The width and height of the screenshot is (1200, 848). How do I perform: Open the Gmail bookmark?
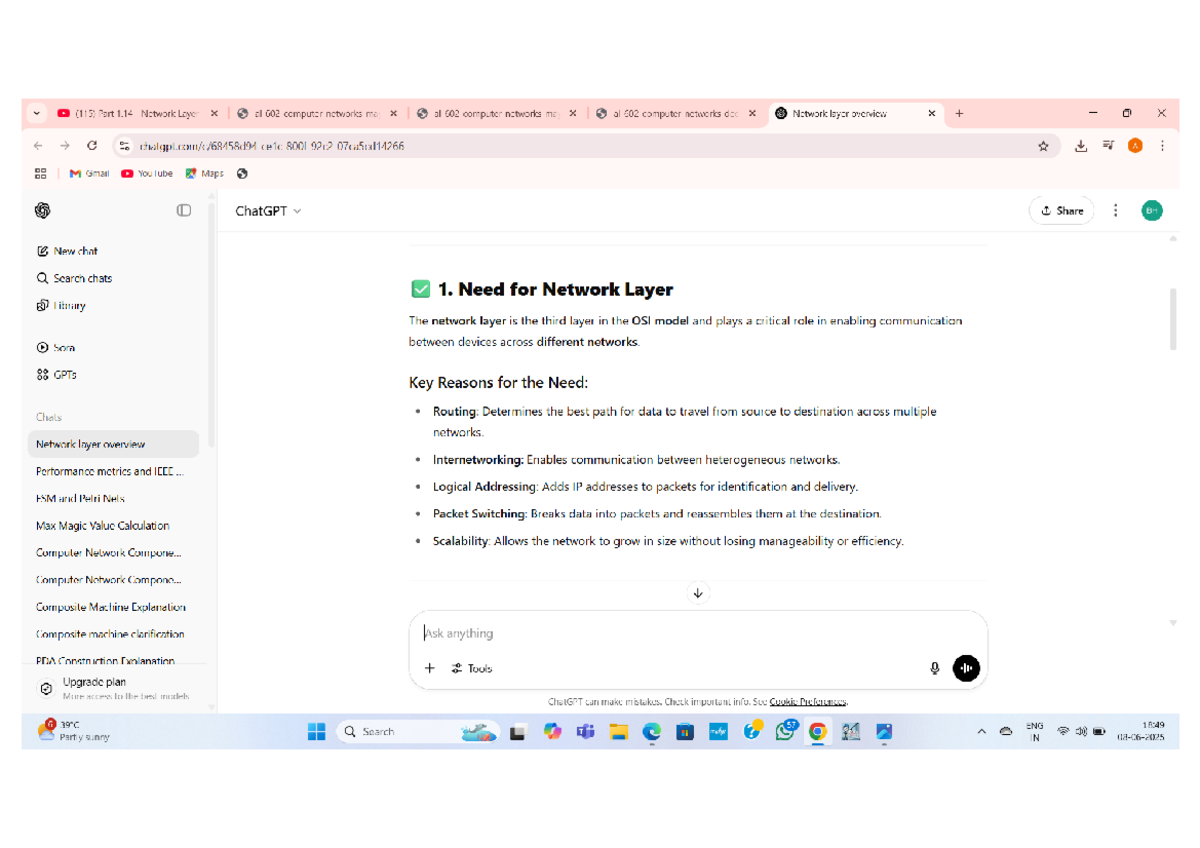[x=89, y=173]
